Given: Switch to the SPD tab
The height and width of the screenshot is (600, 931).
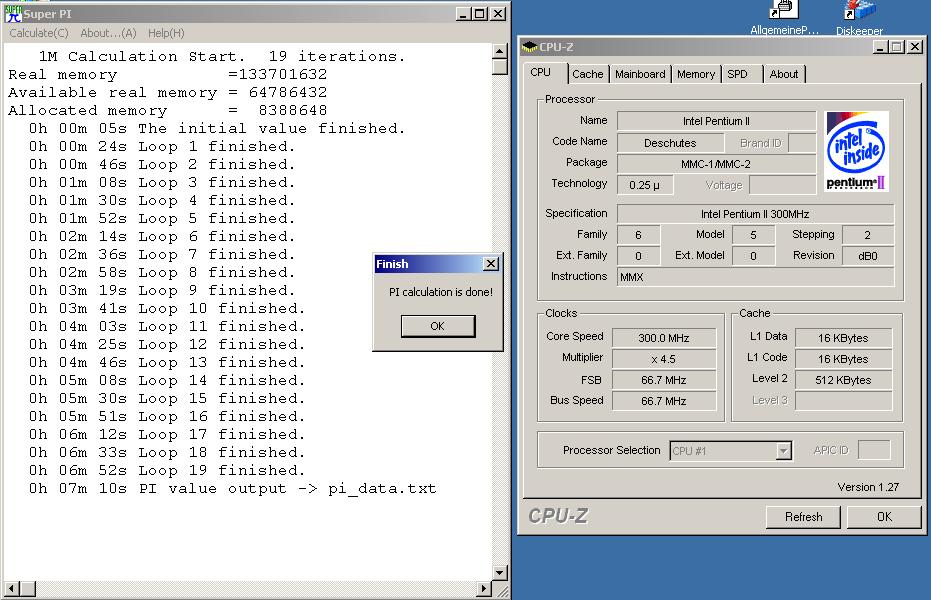Looking at the screenshot, I should click(x=737, y=74).
